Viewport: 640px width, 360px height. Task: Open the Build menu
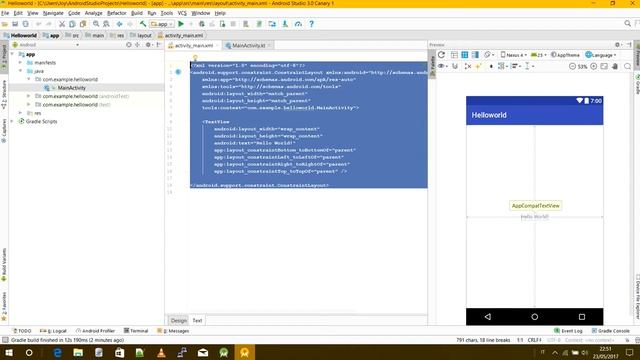point(137,13)
